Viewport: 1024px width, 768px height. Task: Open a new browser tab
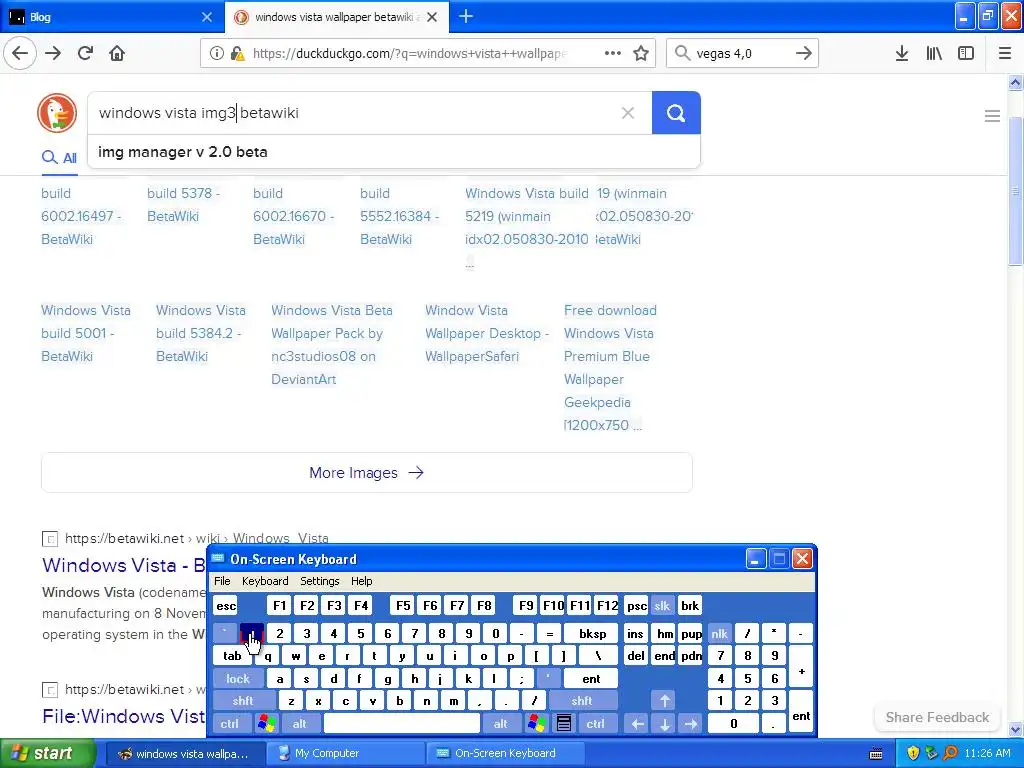coord(466,16)
